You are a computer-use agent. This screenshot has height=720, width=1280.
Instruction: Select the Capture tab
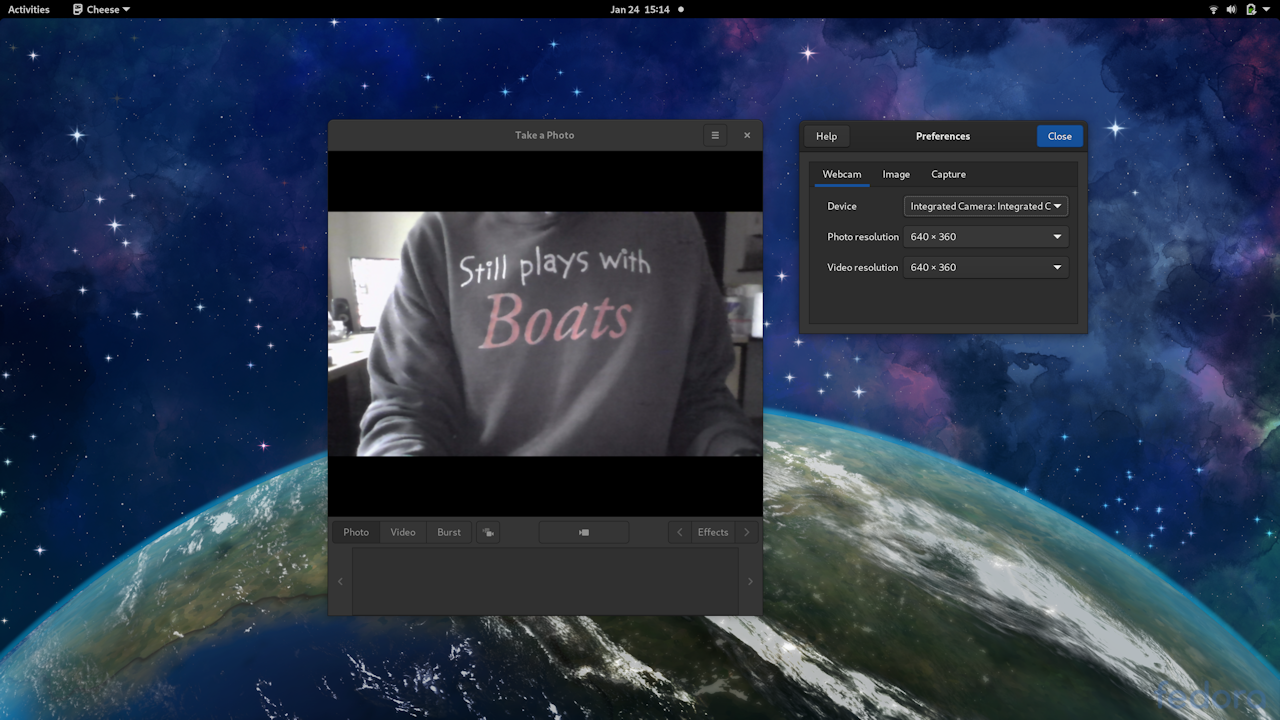pos(949,174)
